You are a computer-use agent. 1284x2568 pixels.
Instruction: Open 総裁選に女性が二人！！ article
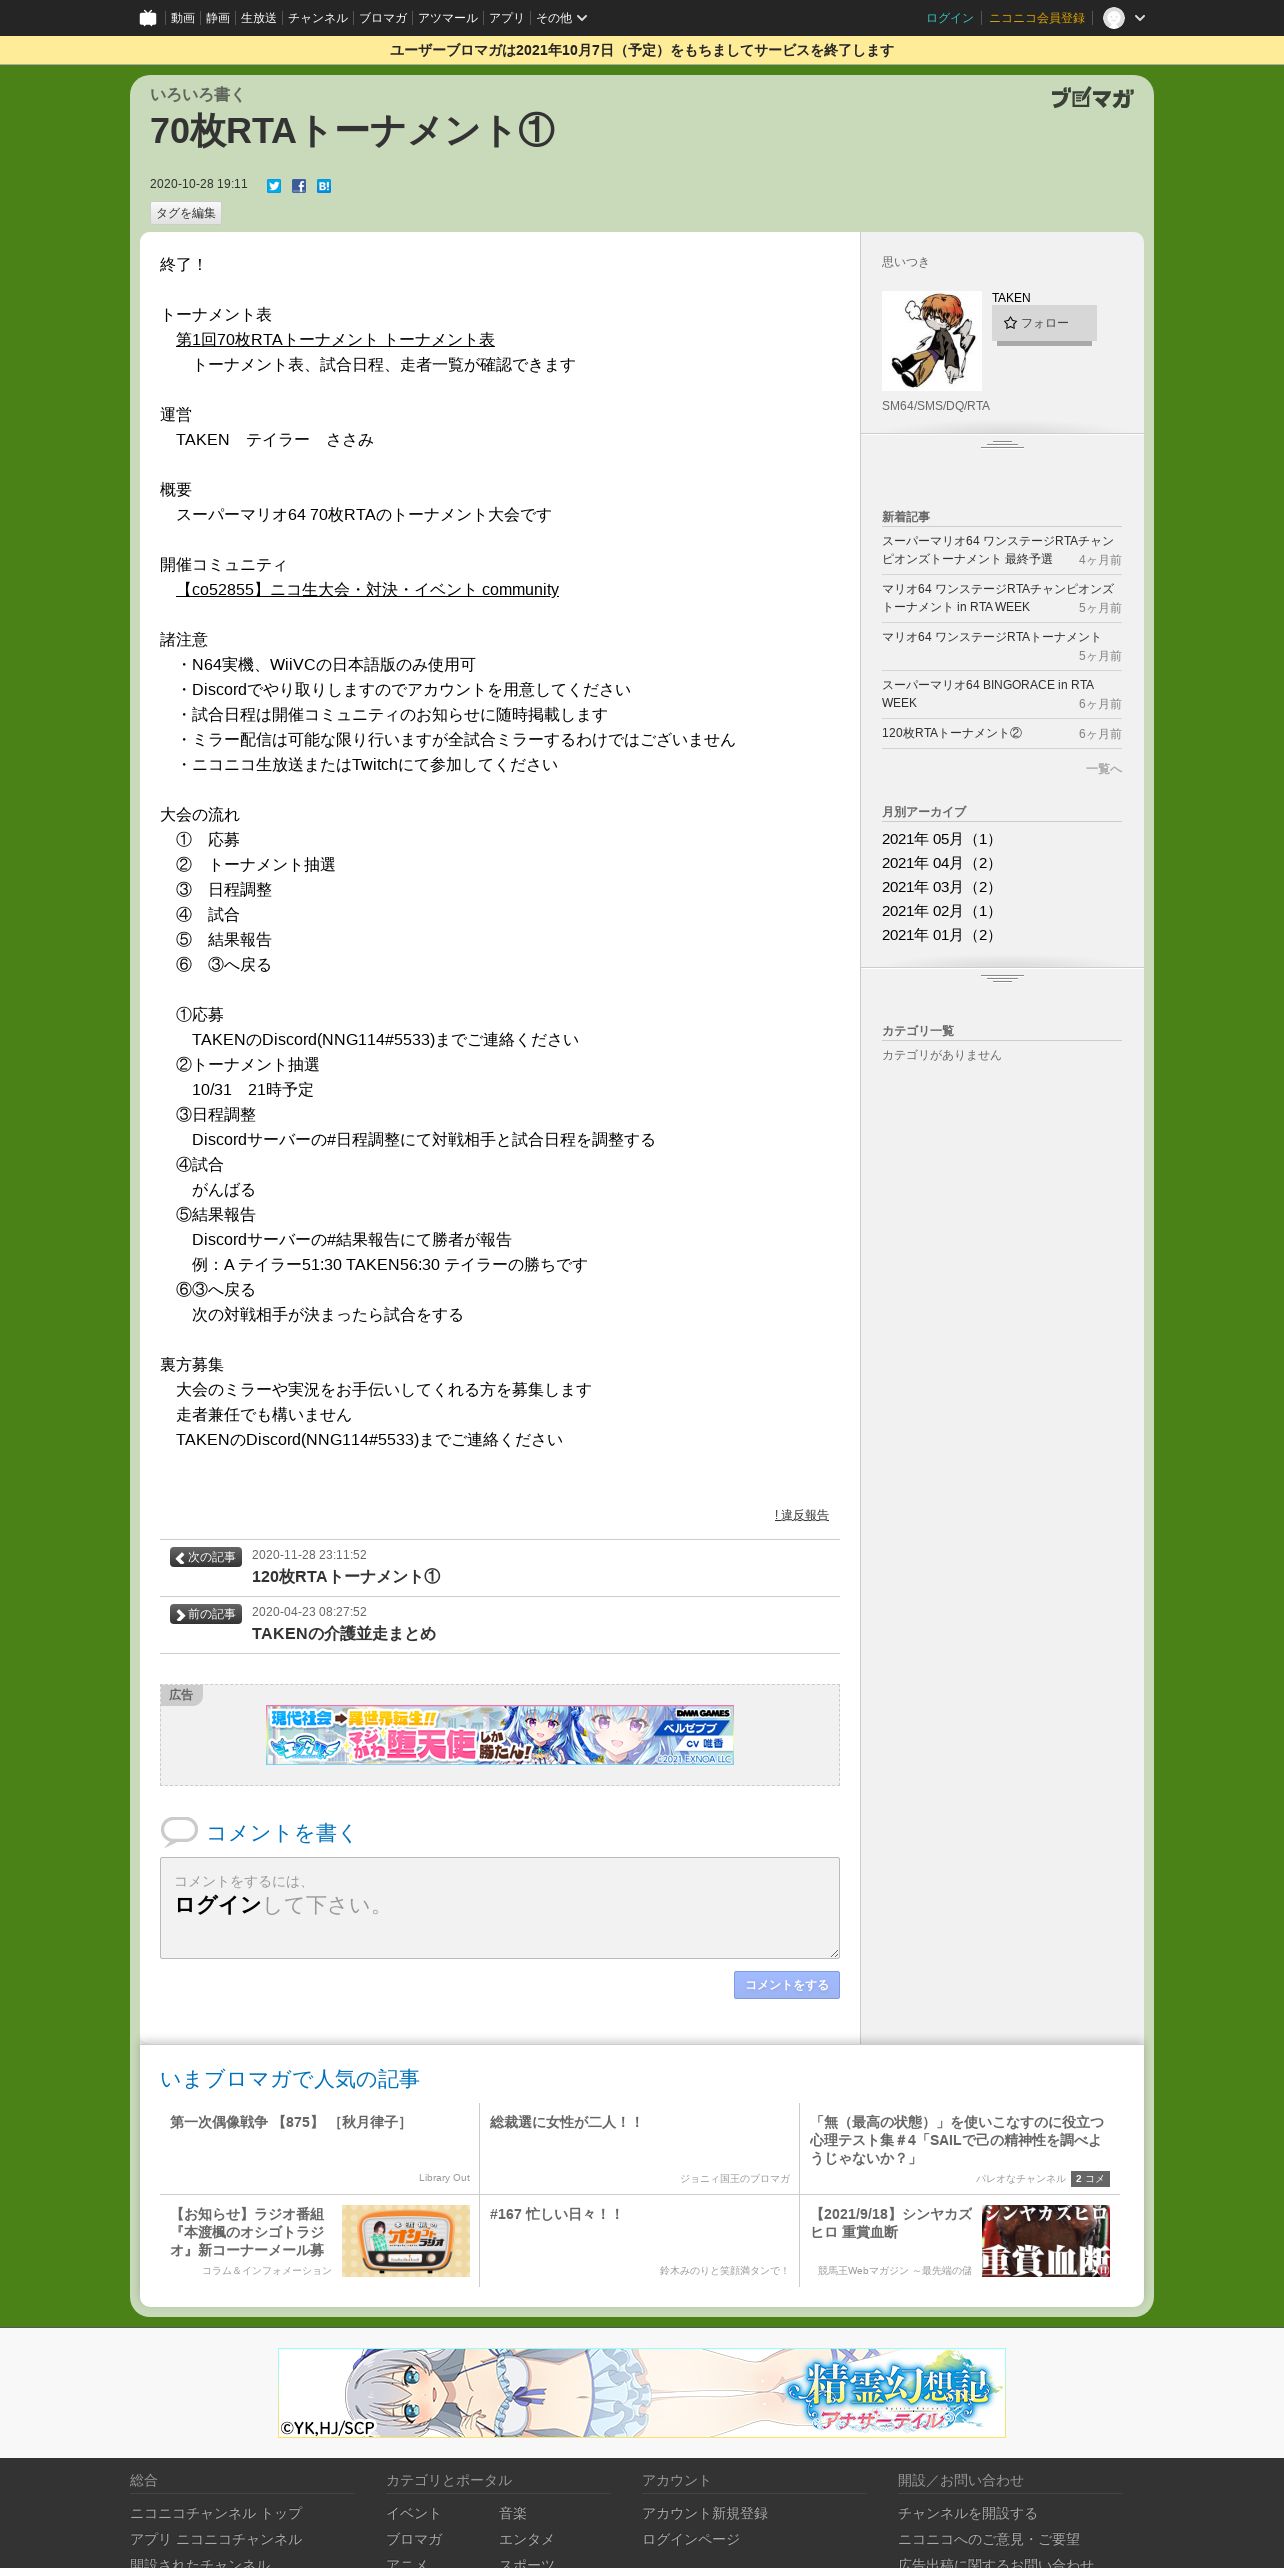coord(566,2122)
